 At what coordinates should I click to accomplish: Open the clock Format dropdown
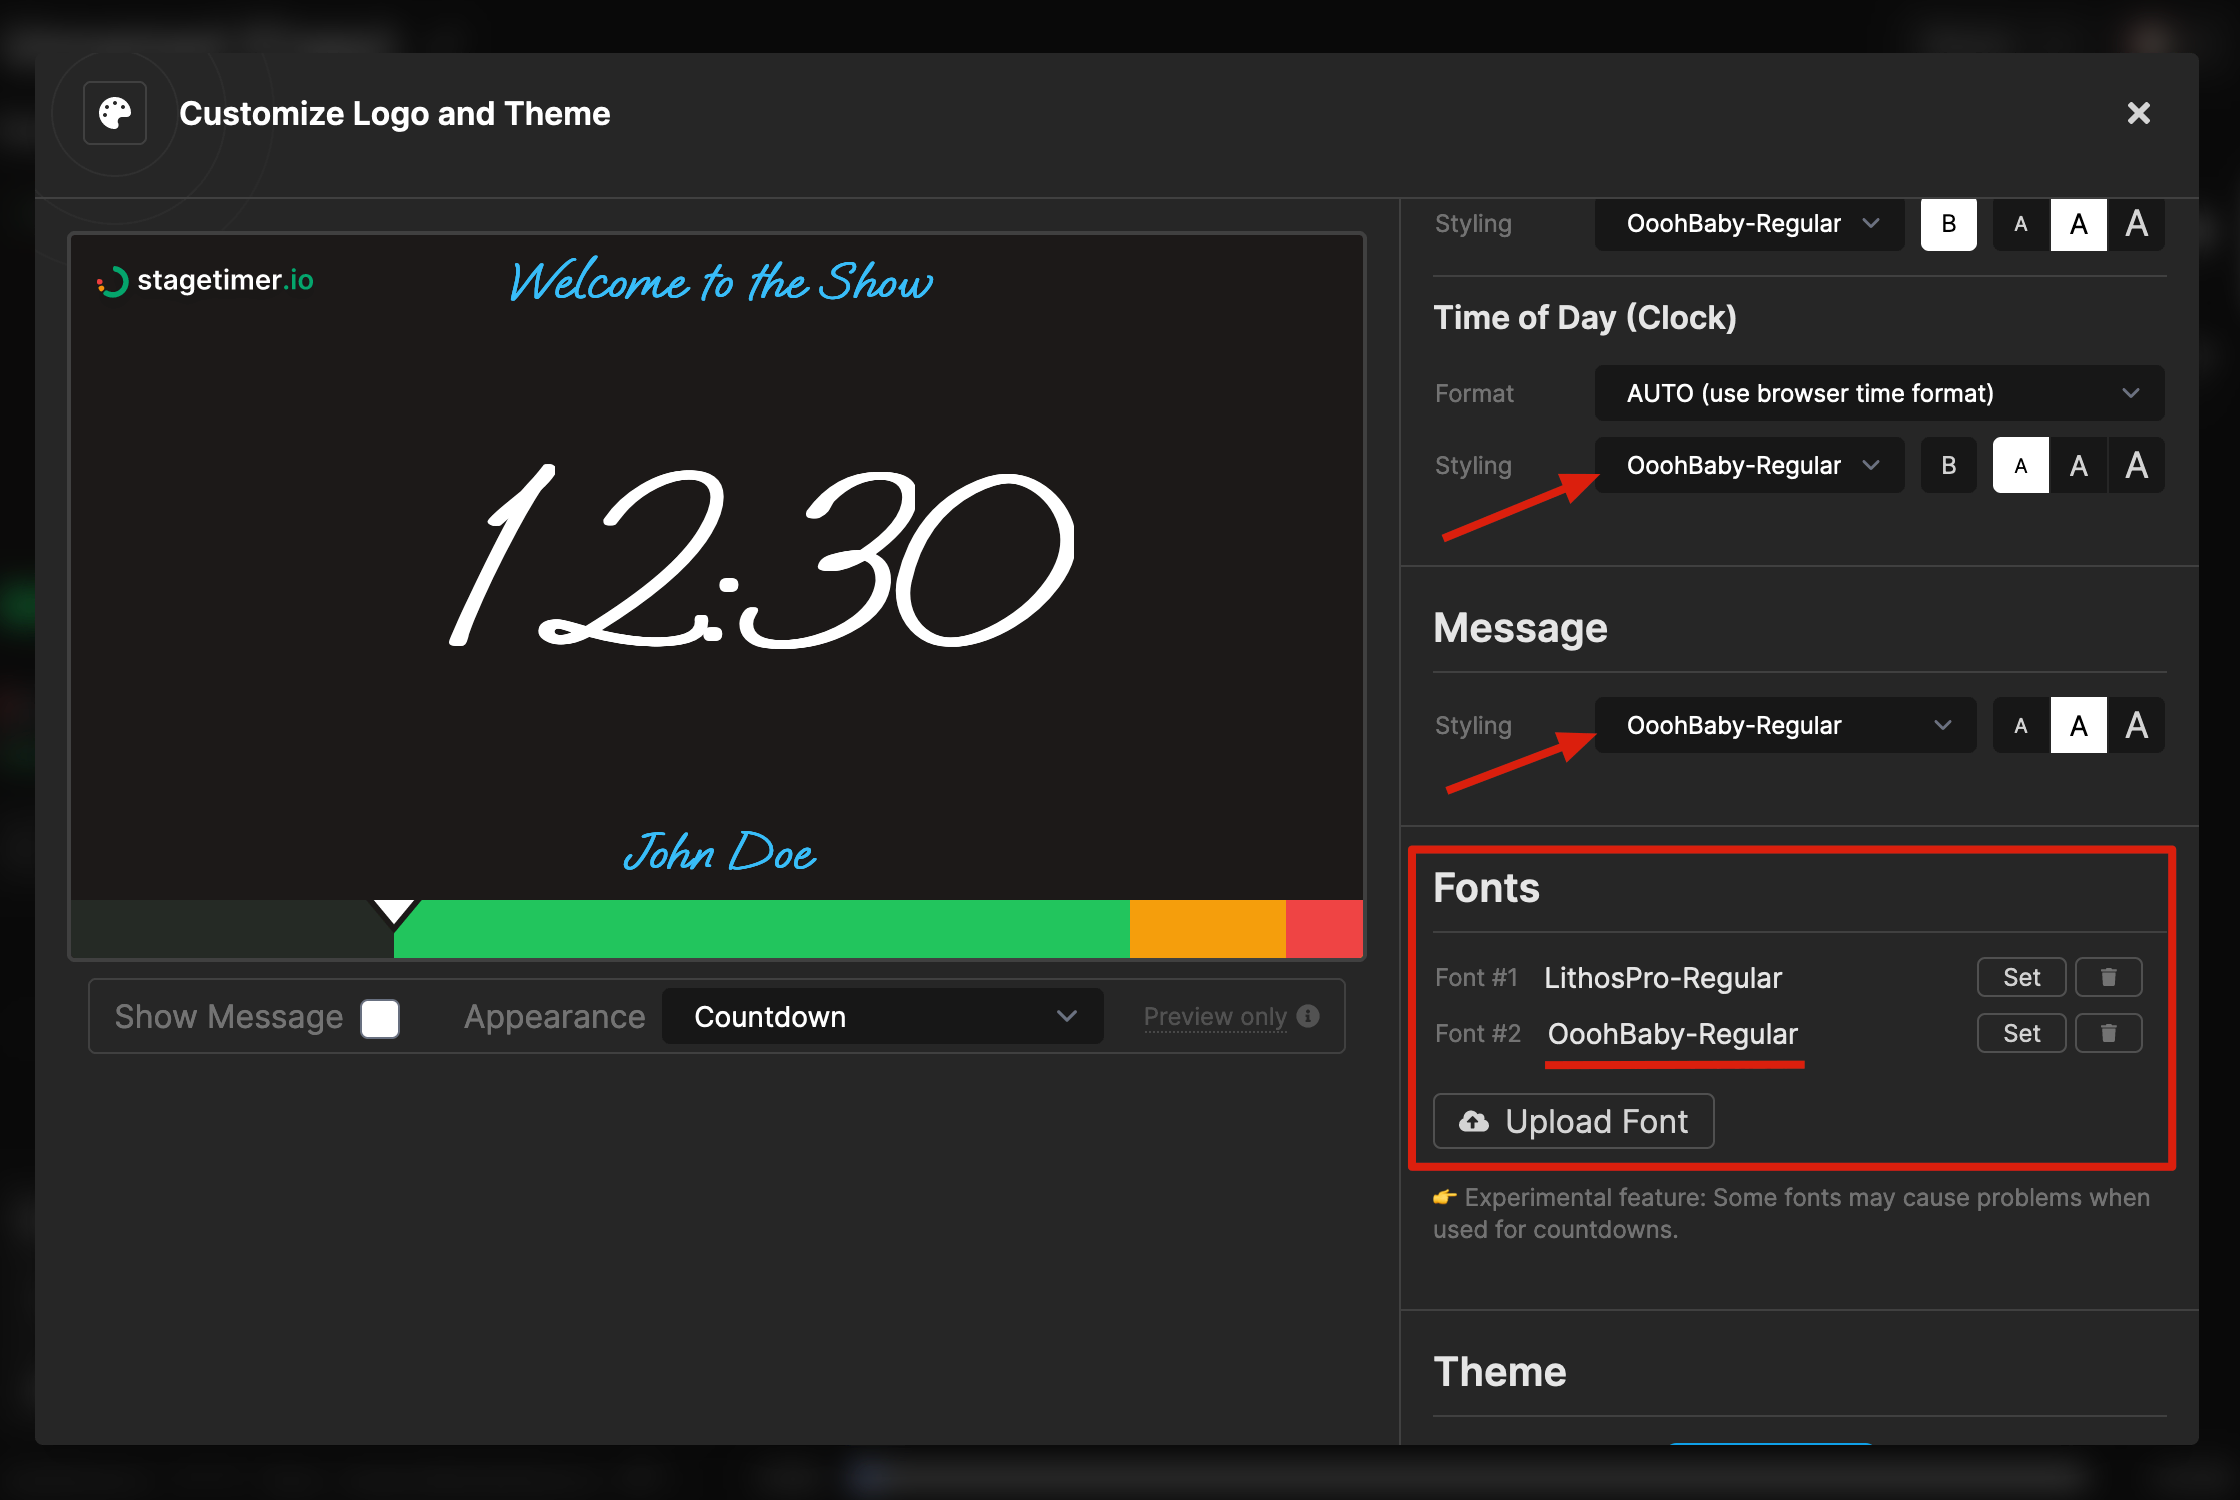pos(1878,393)
